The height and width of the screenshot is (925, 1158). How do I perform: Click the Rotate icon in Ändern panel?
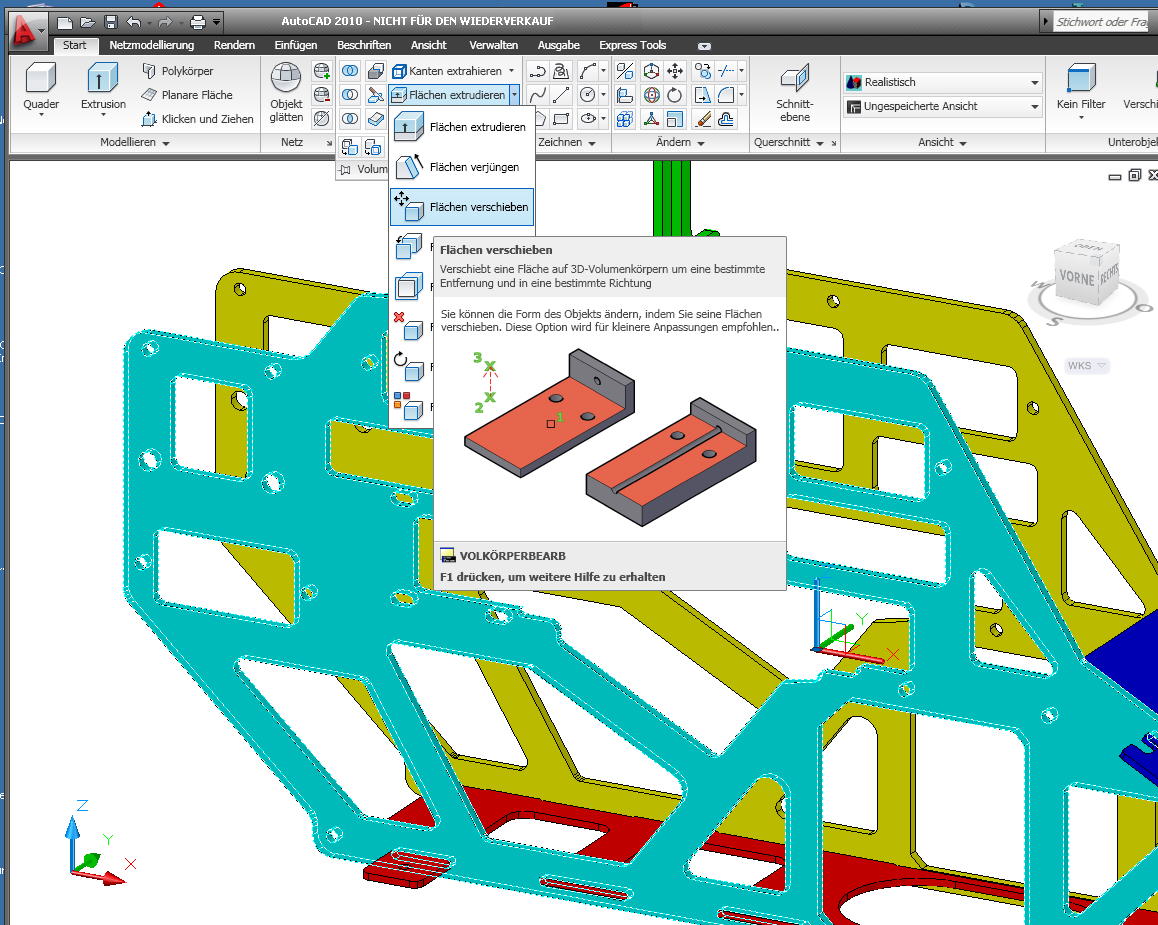point(675,94)
